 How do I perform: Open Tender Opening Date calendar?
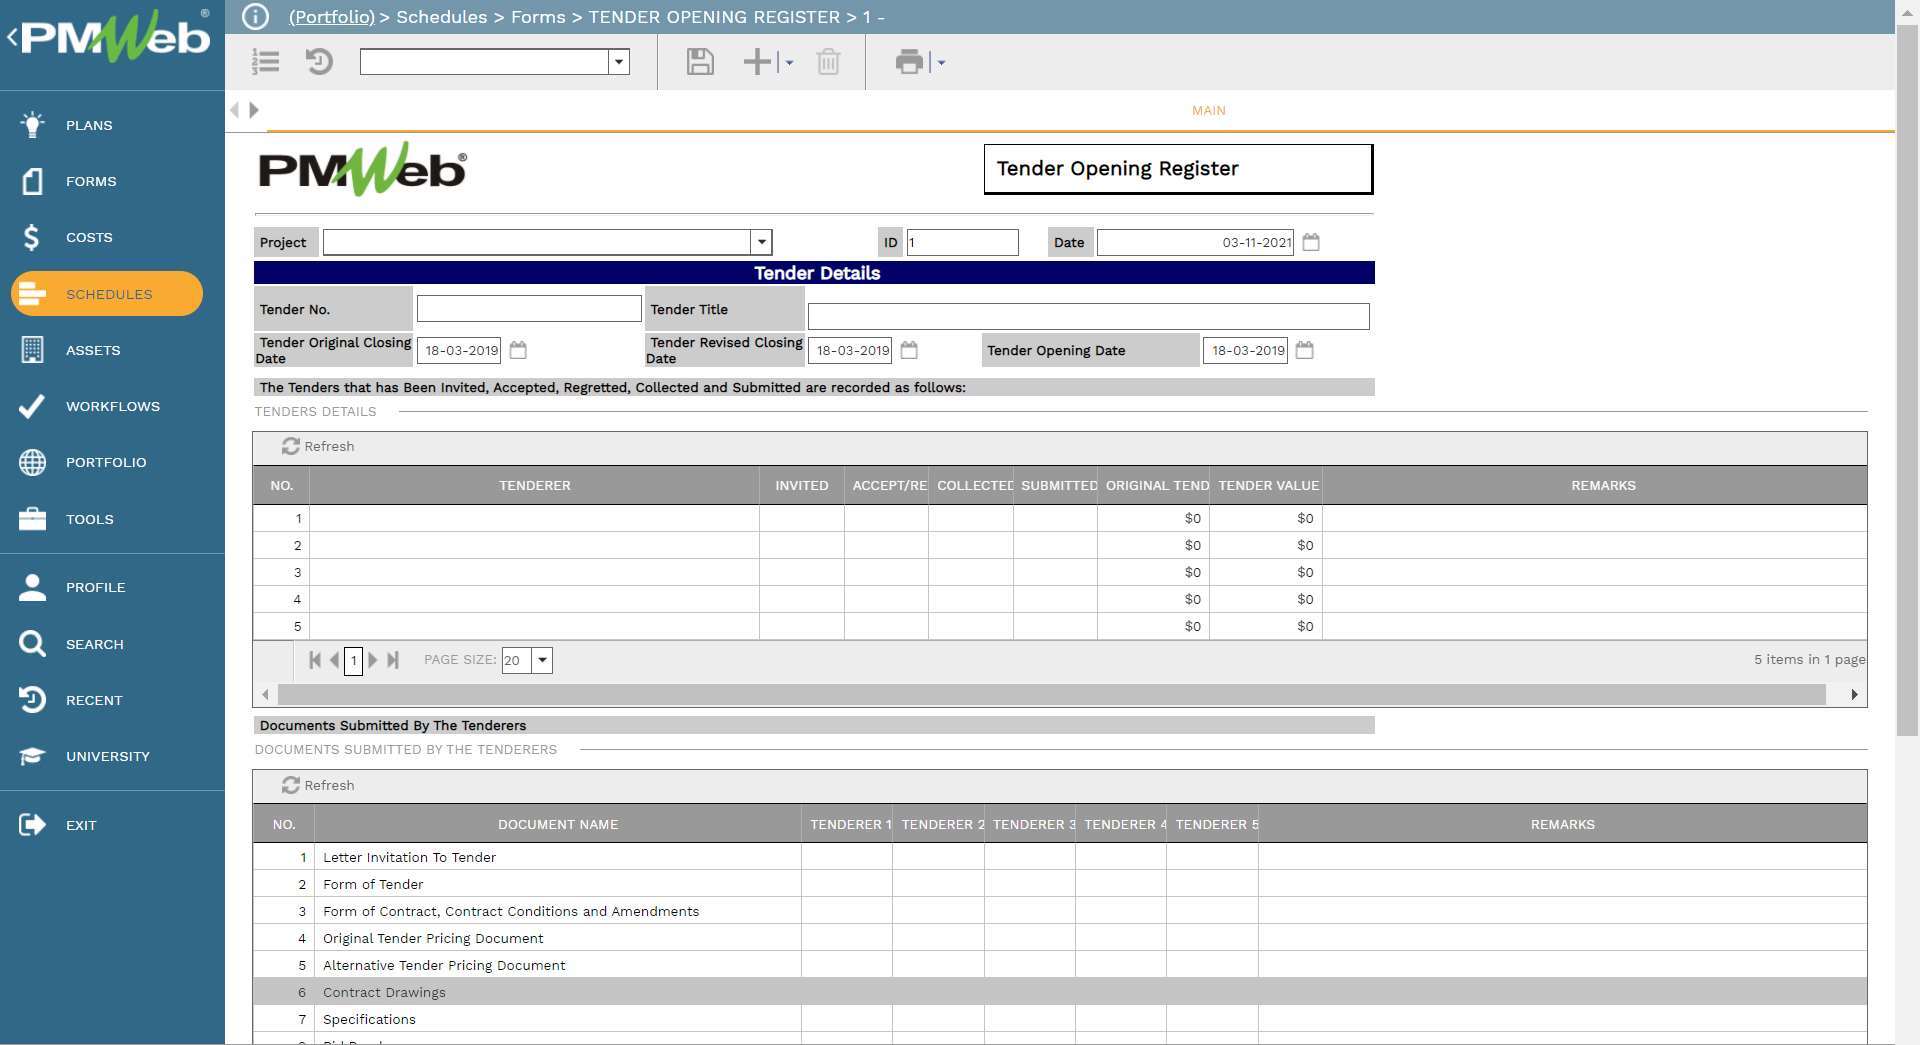pos(1304,350)
